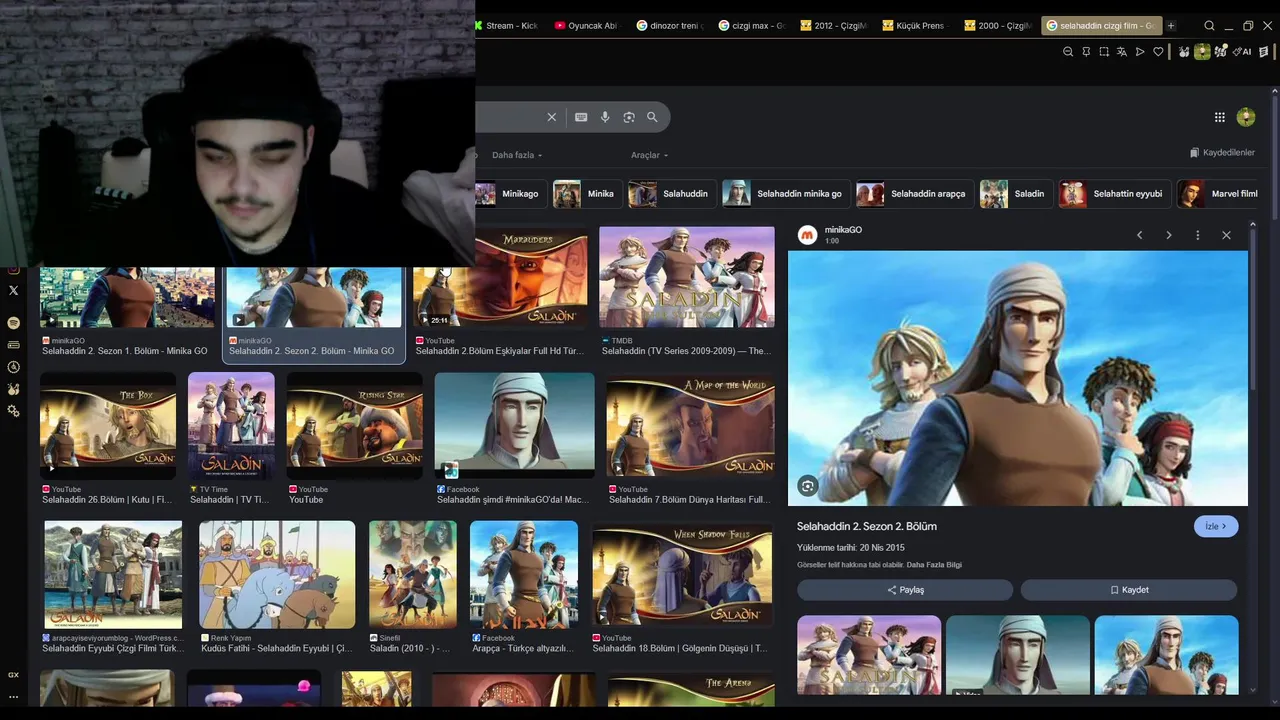Open browser tab search magnifier
This screenshot has width=1280, height=720.
pyautogui.click(x=1210, y=26)
